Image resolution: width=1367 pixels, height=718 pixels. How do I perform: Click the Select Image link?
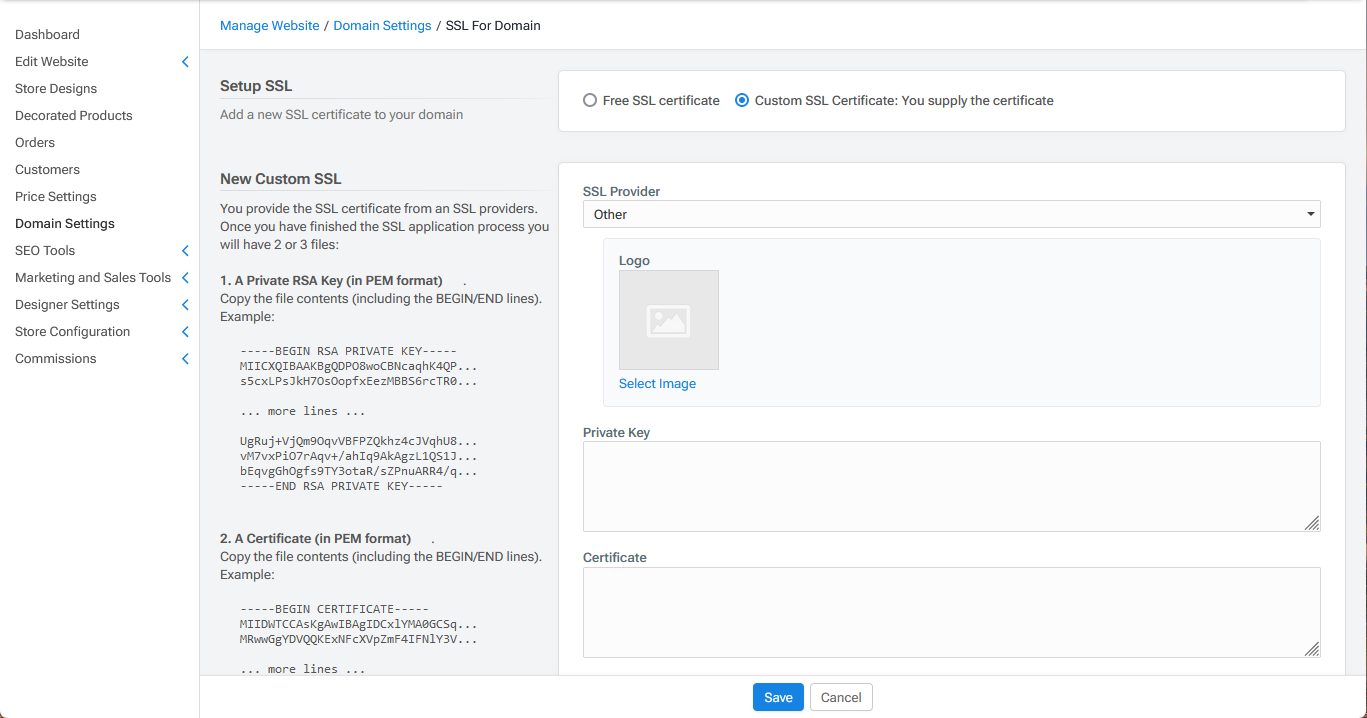[657, 383]
